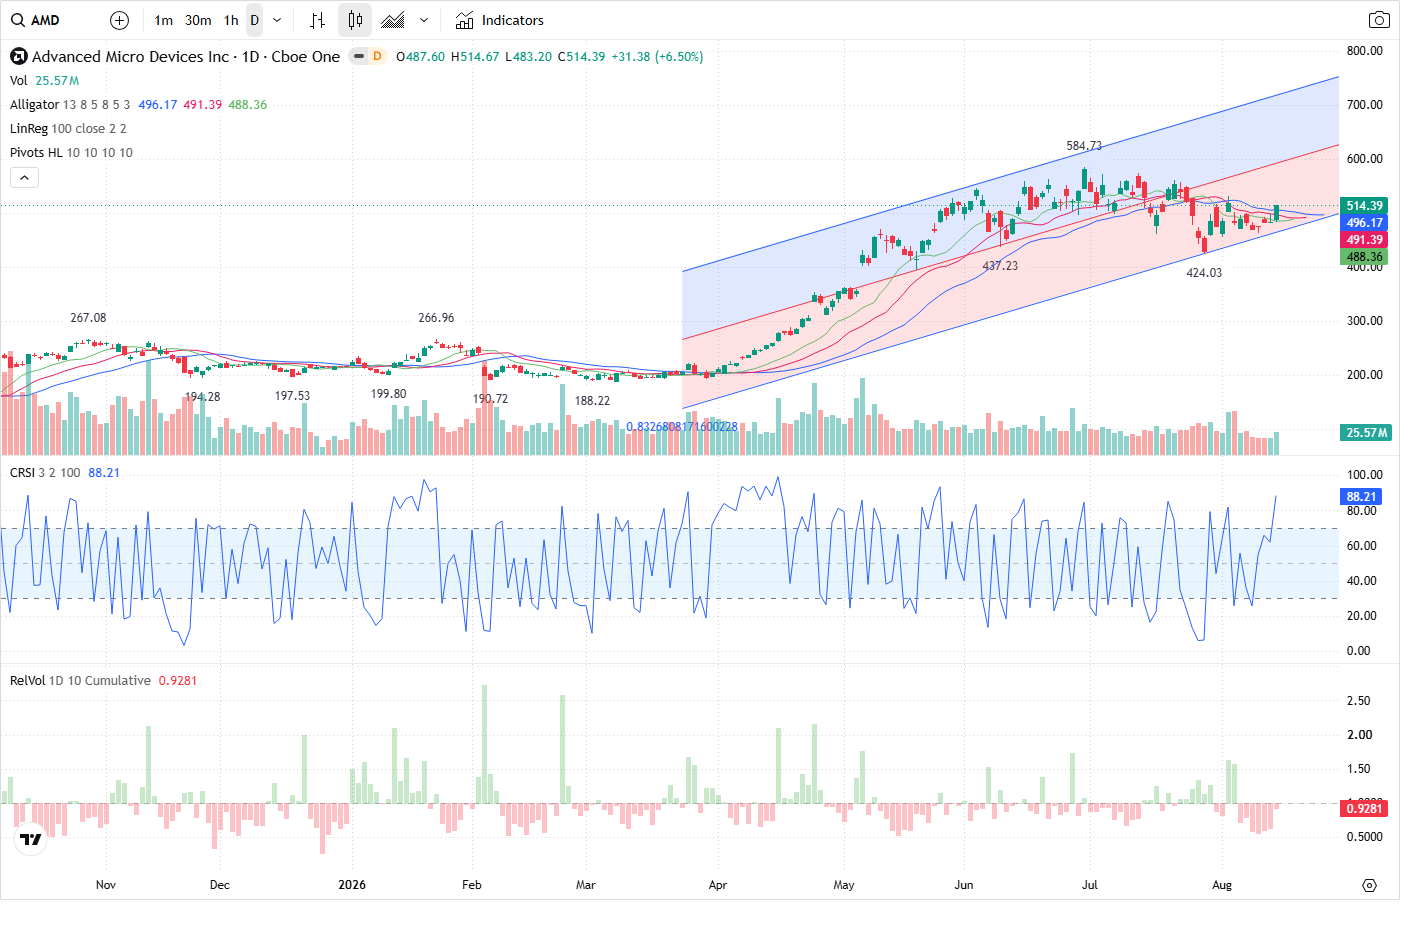Click the pivot high label '584.73'
The width and height of the screenshot is (1420, 950).
1084,146
